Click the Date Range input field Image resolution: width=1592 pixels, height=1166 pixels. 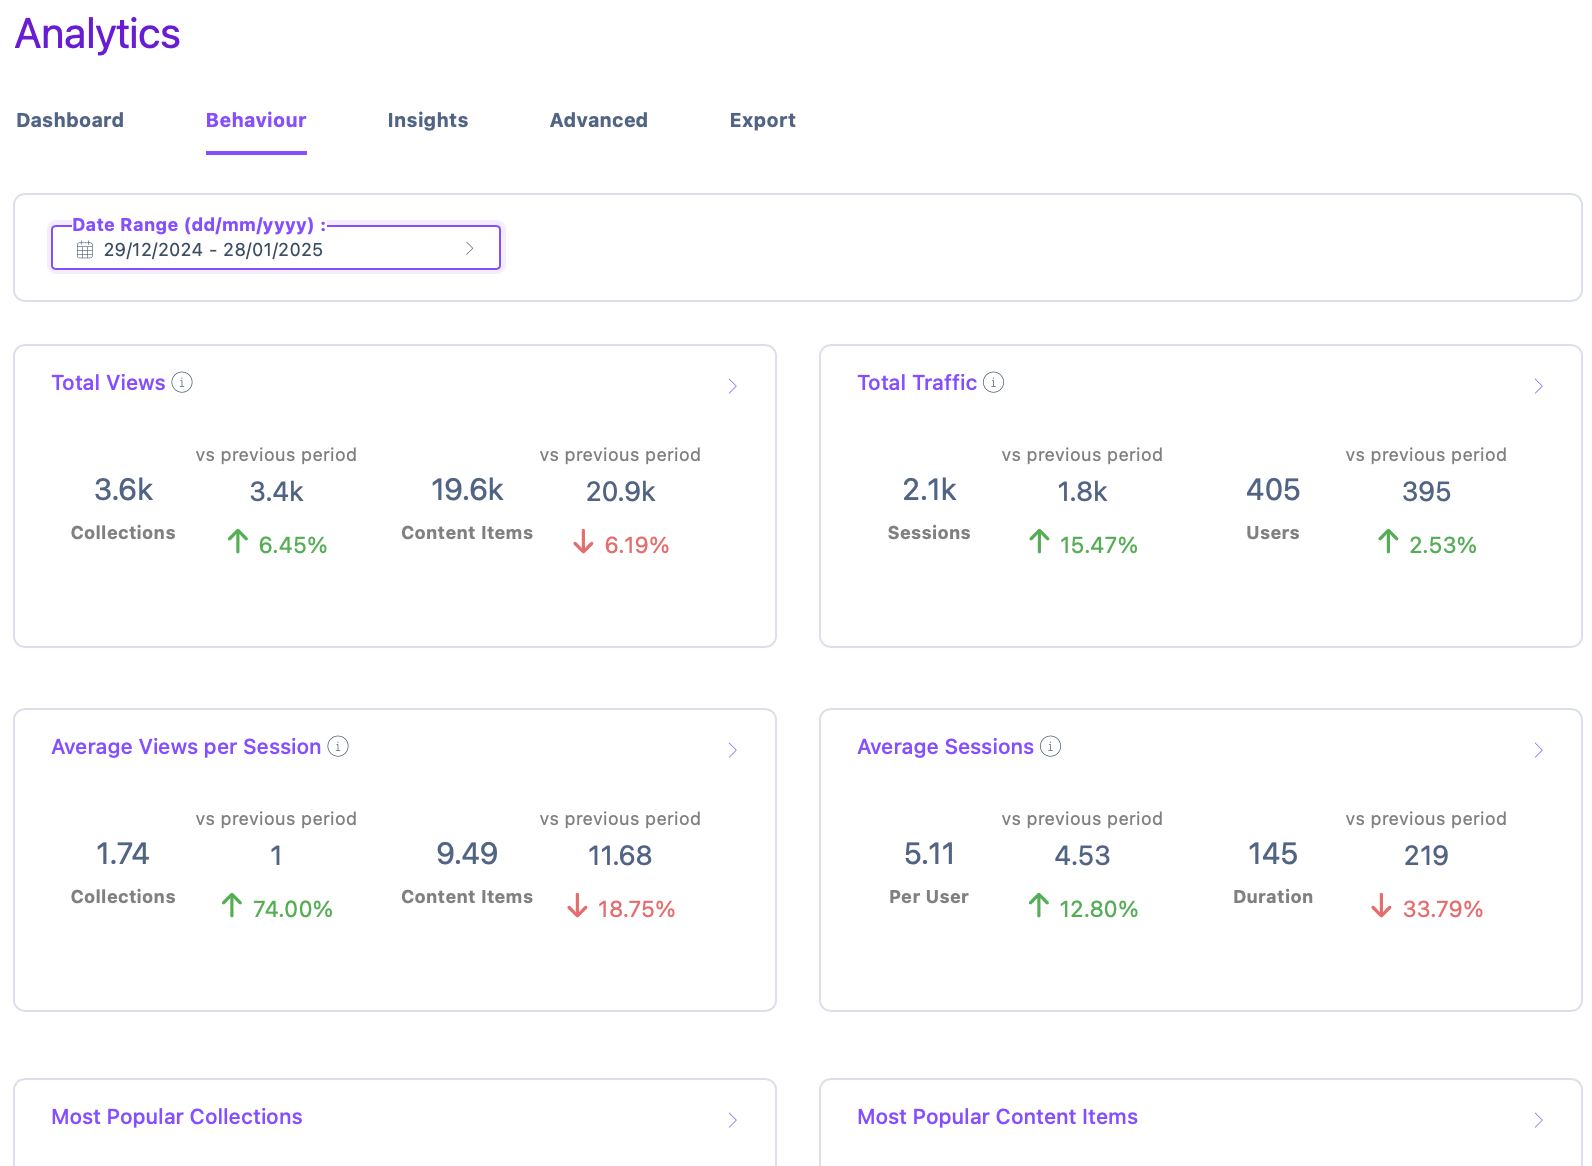(x=276, y=248)
